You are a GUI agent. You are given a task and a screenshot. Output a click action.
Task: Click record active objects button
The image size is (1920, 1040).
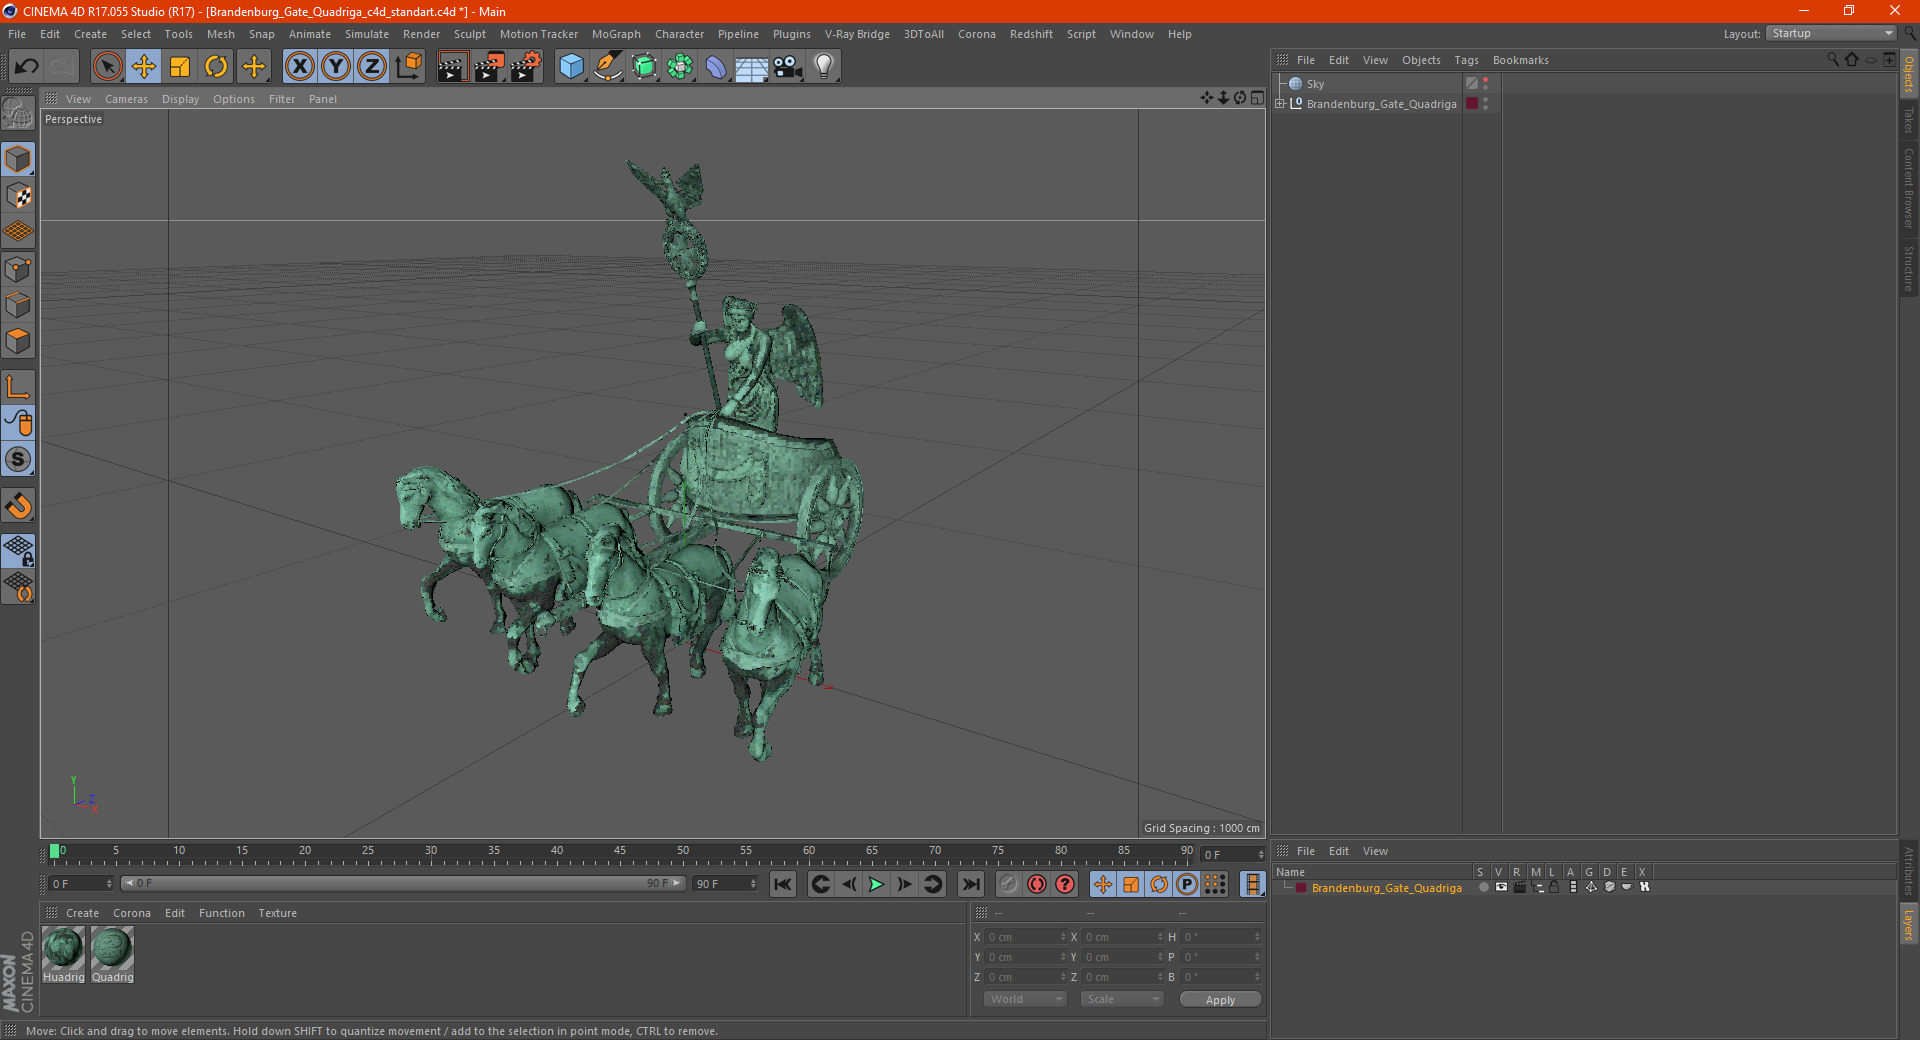(x=1009, y=884)
